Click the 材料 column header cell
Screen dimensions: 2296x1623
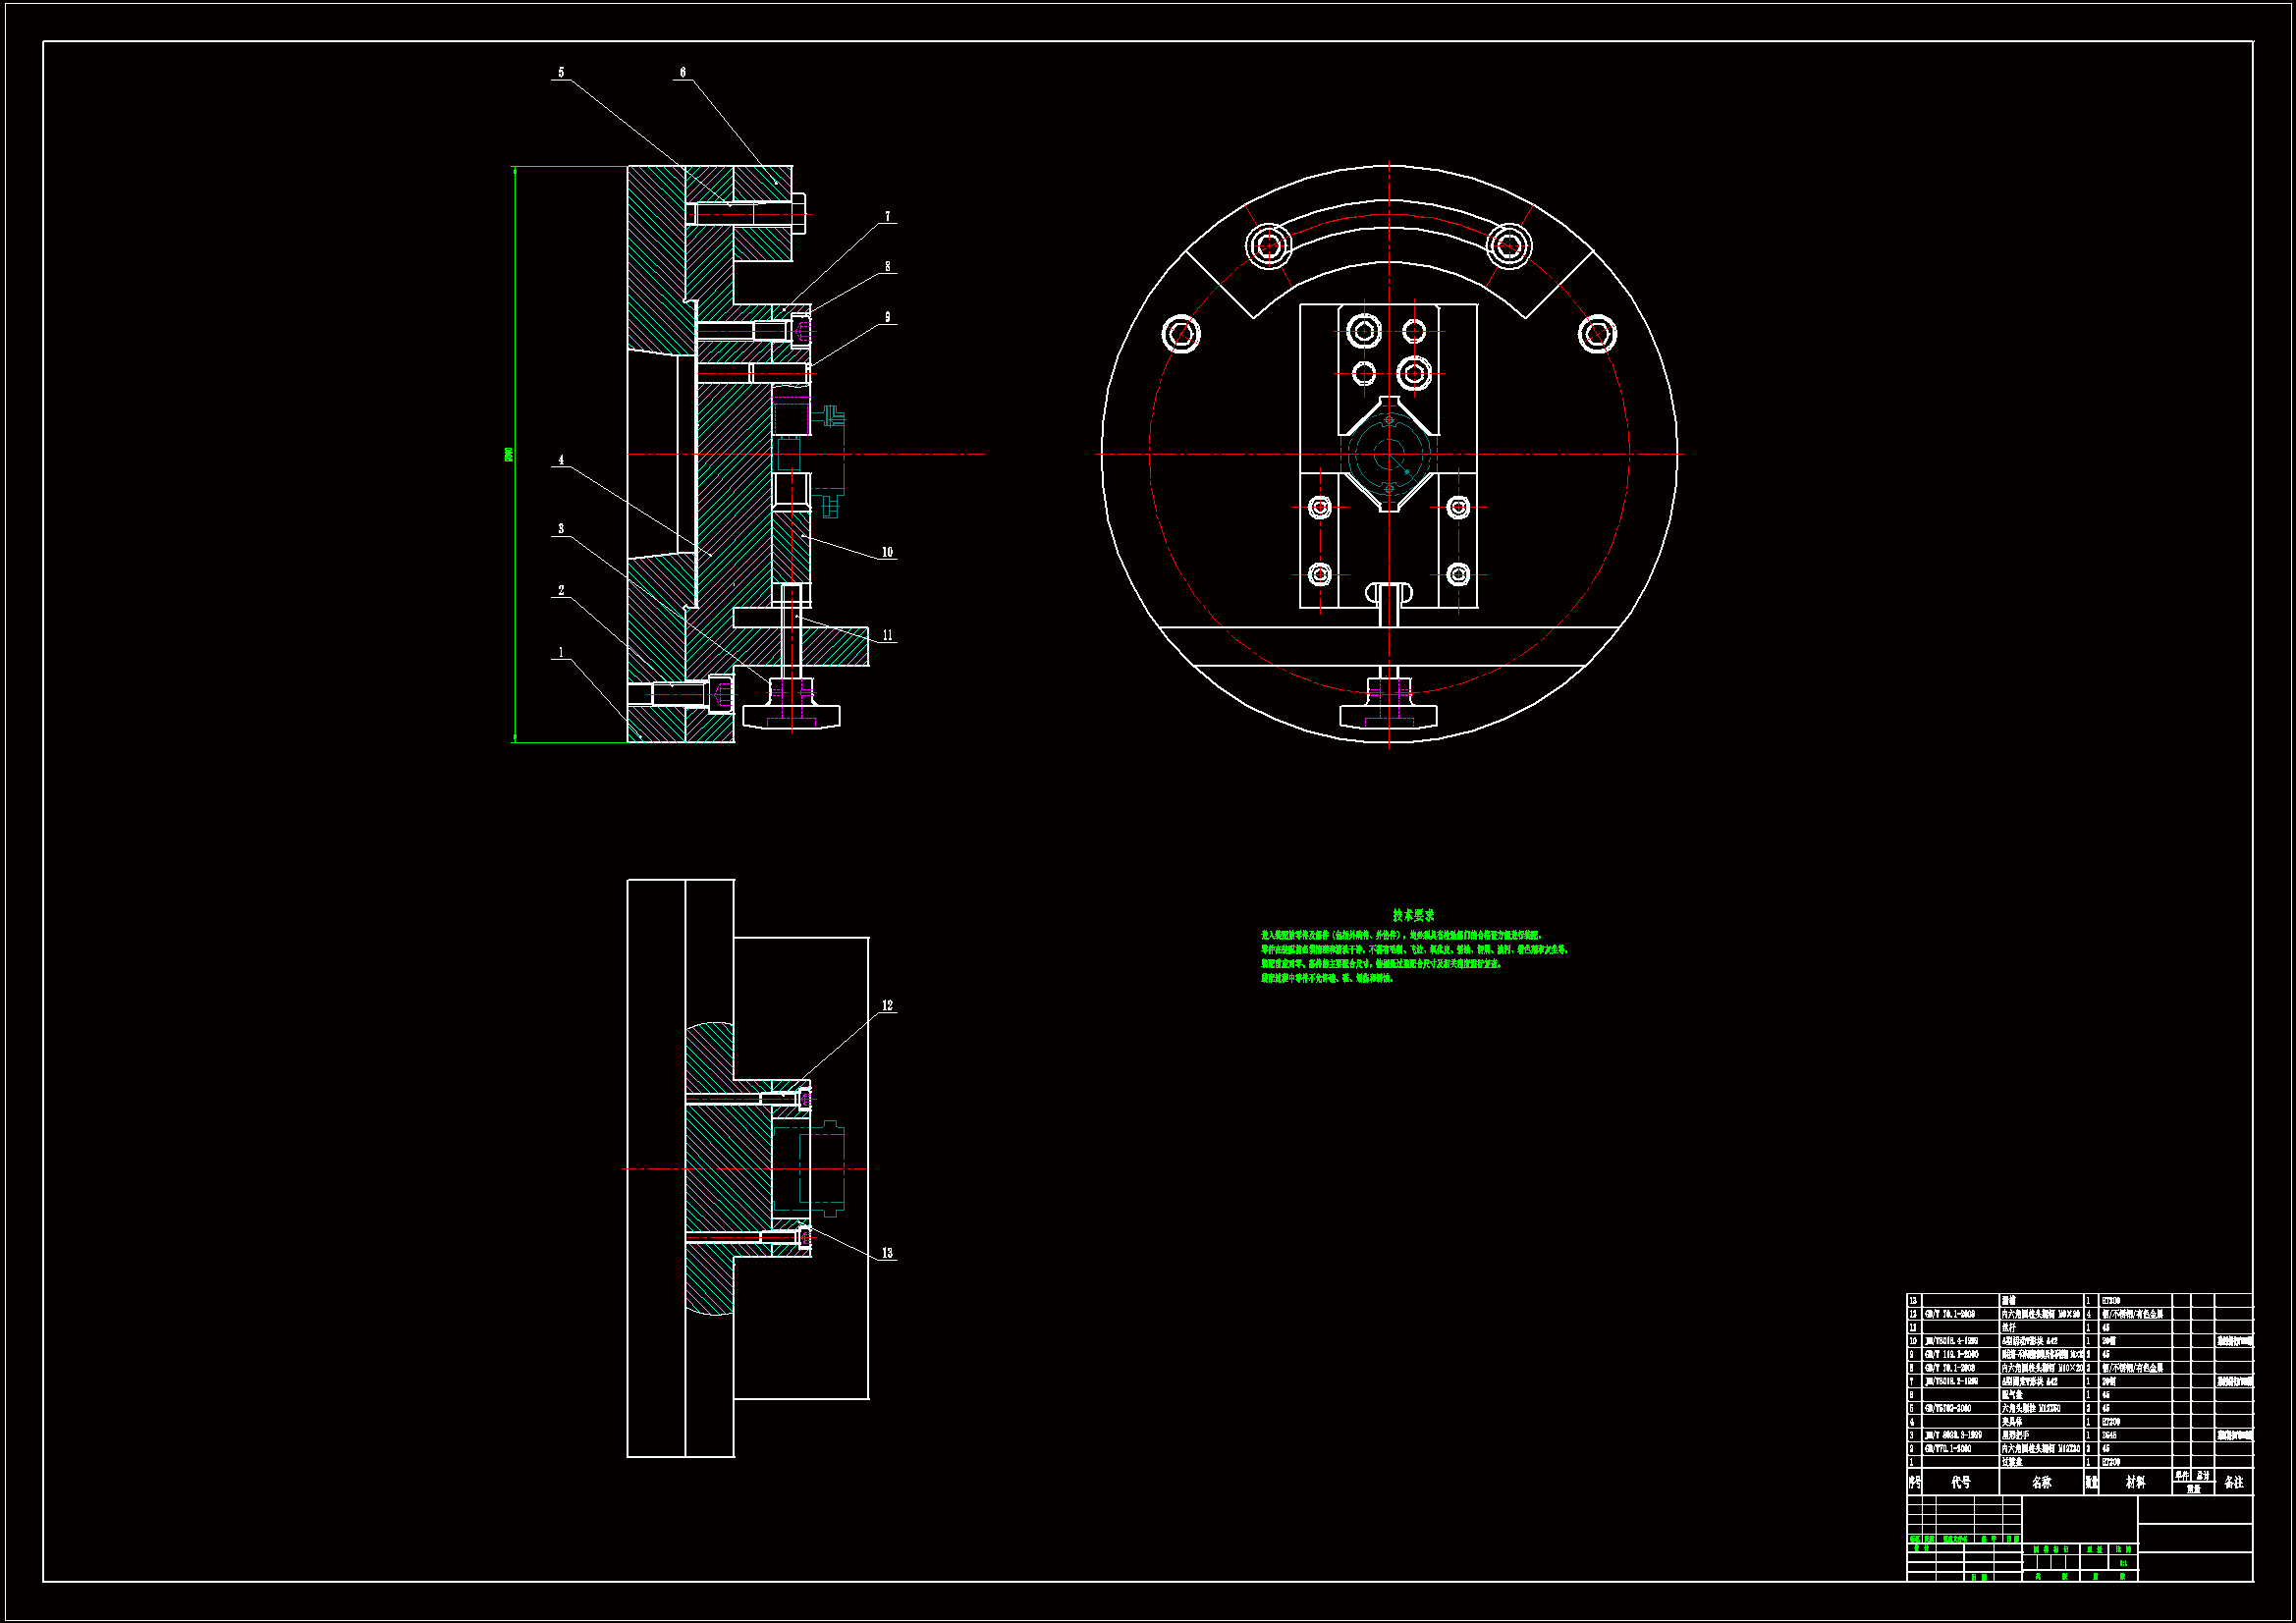pos(2135,1483)
